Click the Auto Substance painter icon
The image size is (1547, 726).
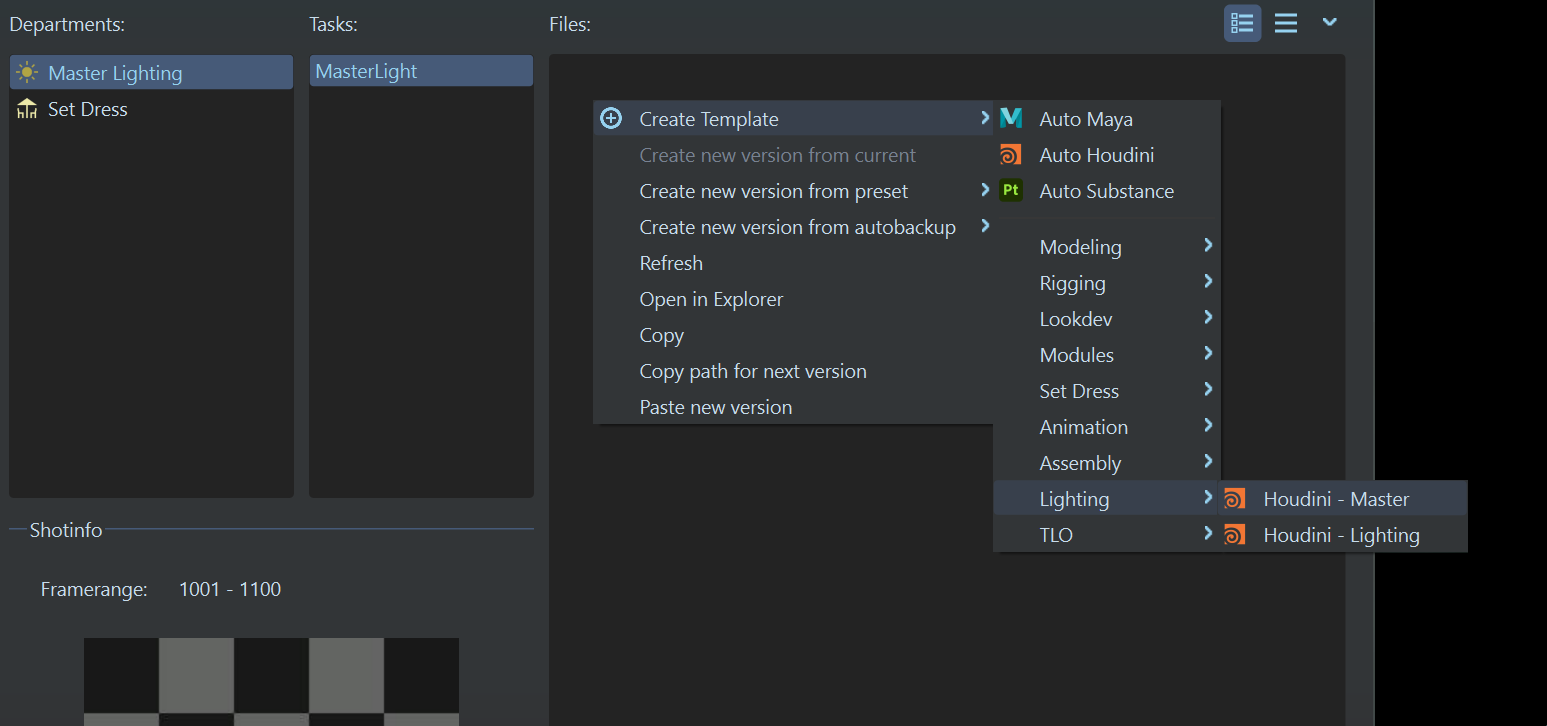point(1011,191)
